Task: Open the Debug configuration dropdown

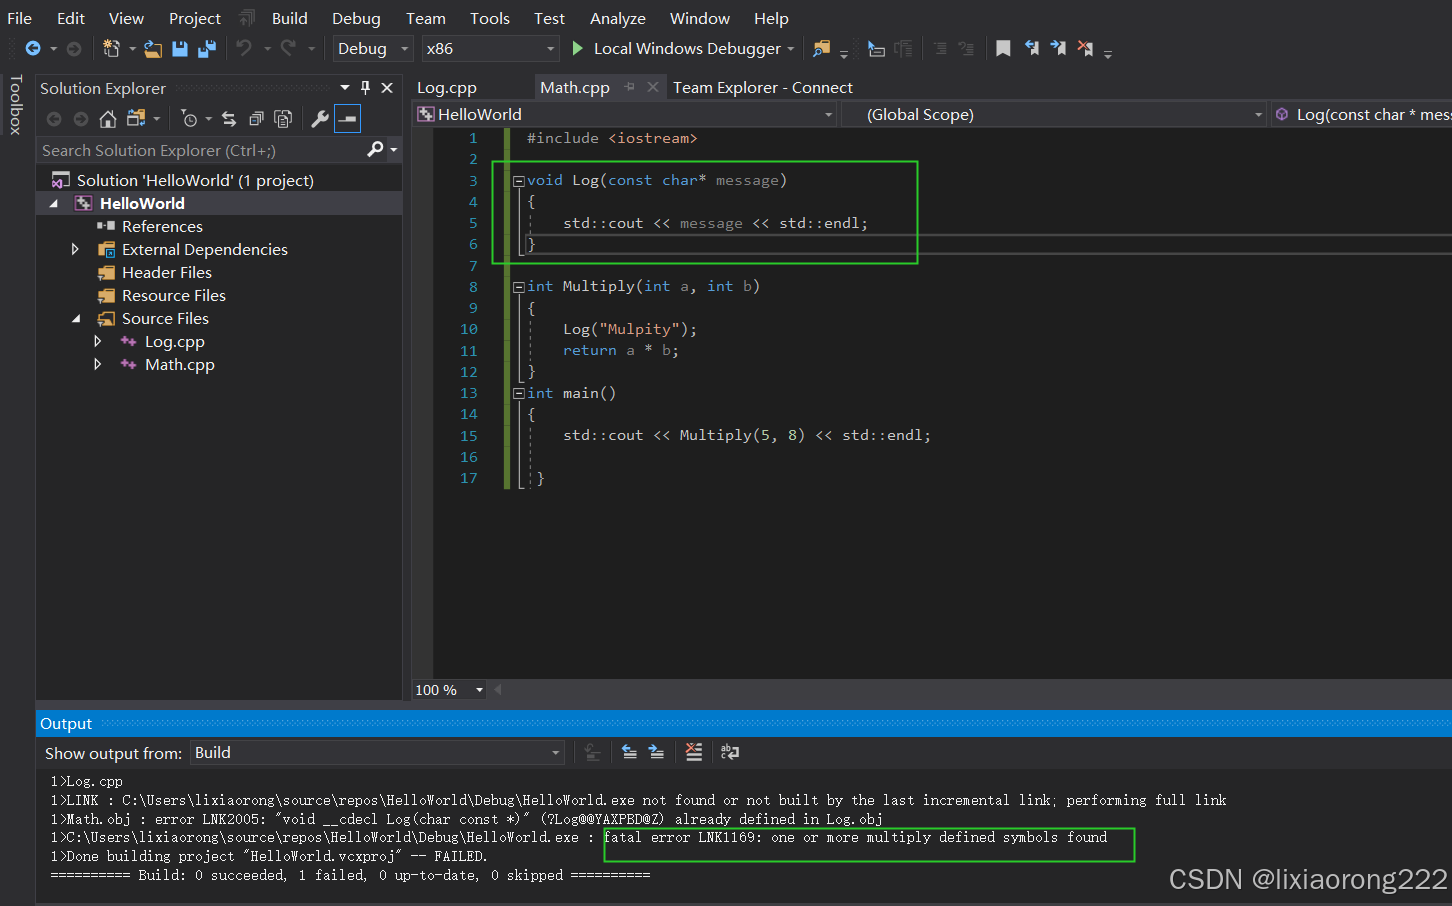Action: tap(372, 48)
